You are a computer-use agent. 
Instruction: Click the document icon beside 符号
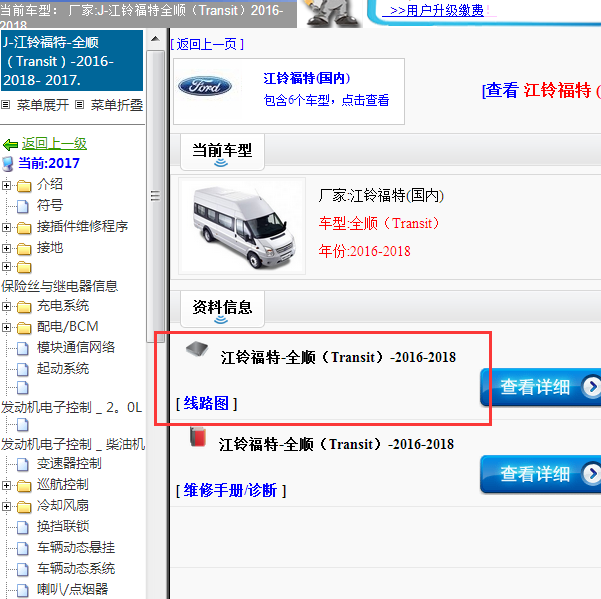(x=23, y=207)
